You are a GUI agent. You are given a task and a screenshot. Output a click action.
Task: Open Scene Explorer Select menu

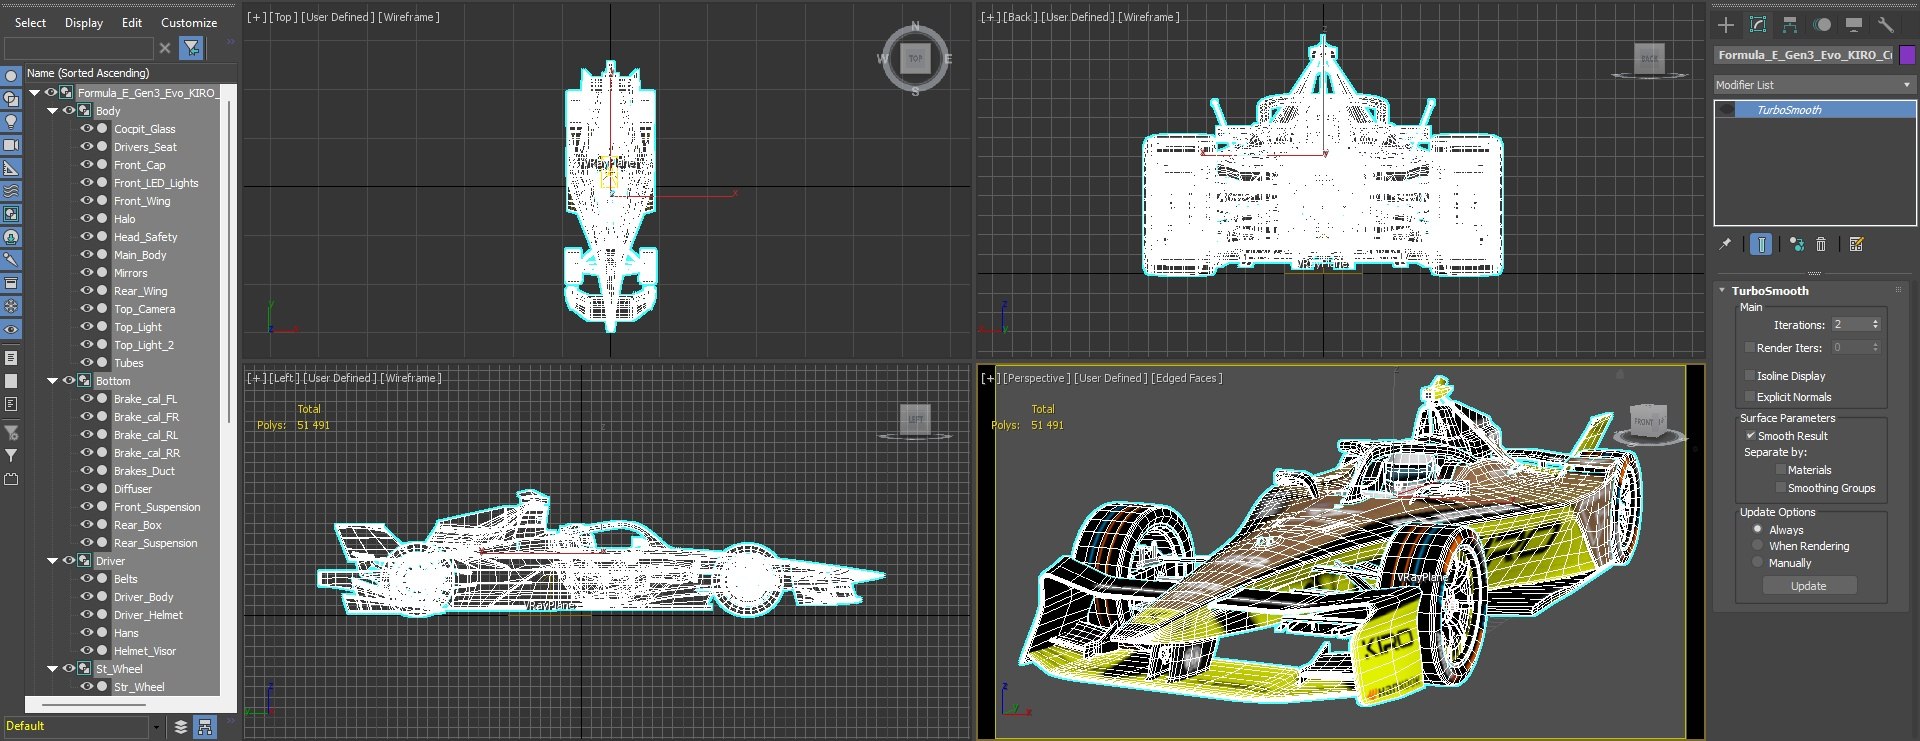30,23
